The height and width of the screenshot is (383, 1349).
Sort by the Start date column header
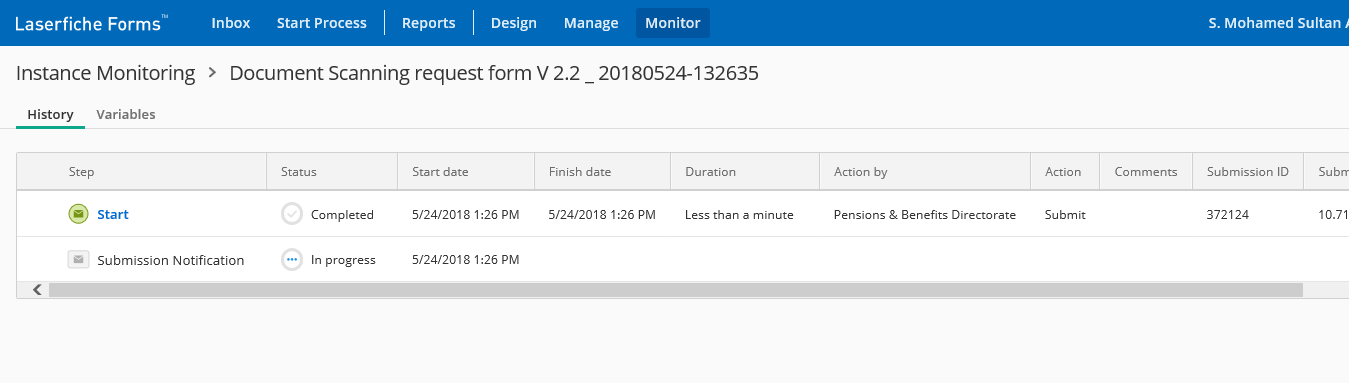pos(466,172)
